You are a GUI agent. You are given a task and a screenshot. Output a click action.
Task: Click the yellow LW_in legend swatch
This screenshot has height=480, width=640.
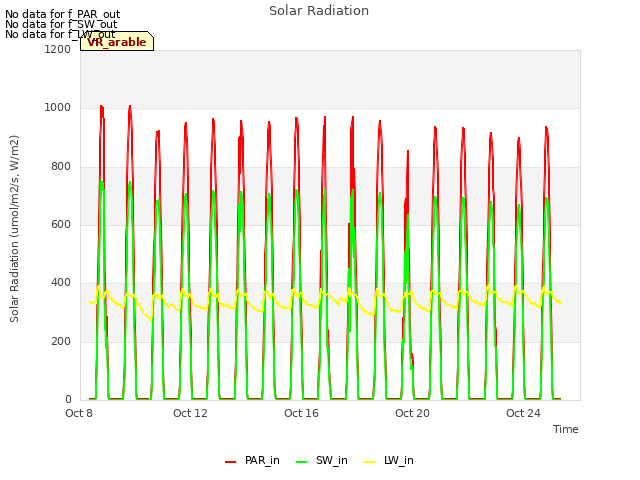coord(369,462)
